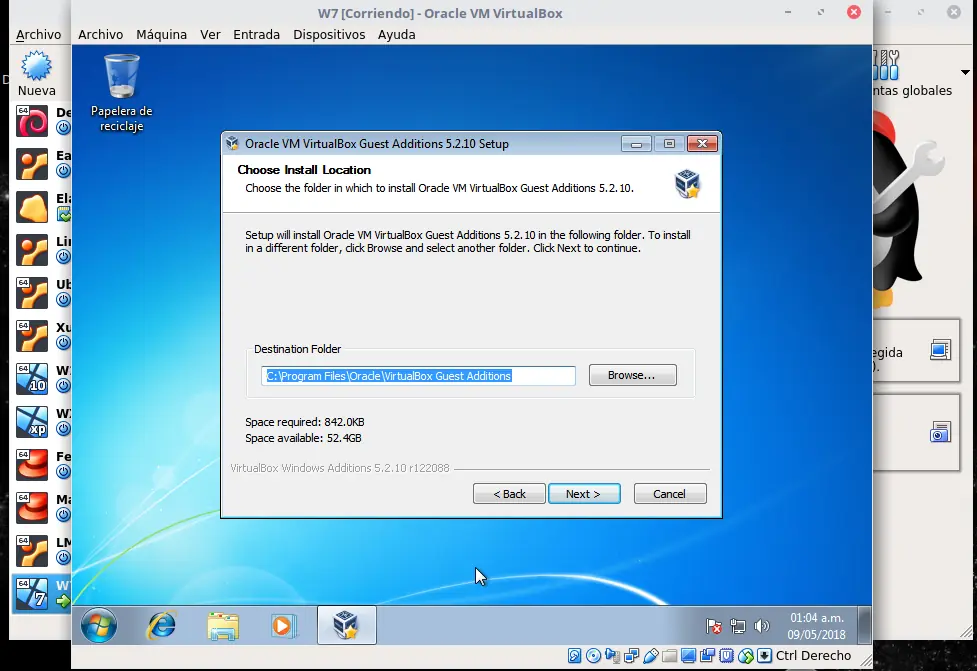Screen dimensions: 977x671
Task: Click the host key arrow indicator icon
Action: 765,655
